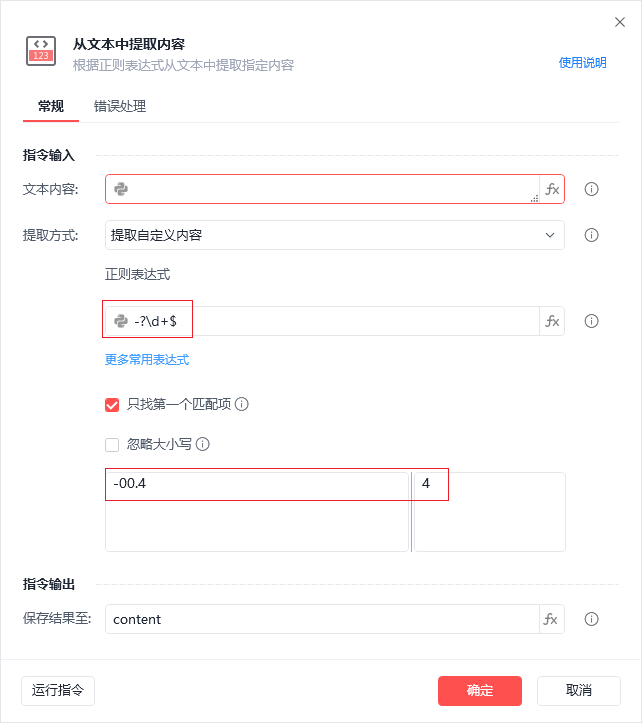Open 更多常用表达式 link
This screenshot has height=723, width=642.
(x=147, y=360)
